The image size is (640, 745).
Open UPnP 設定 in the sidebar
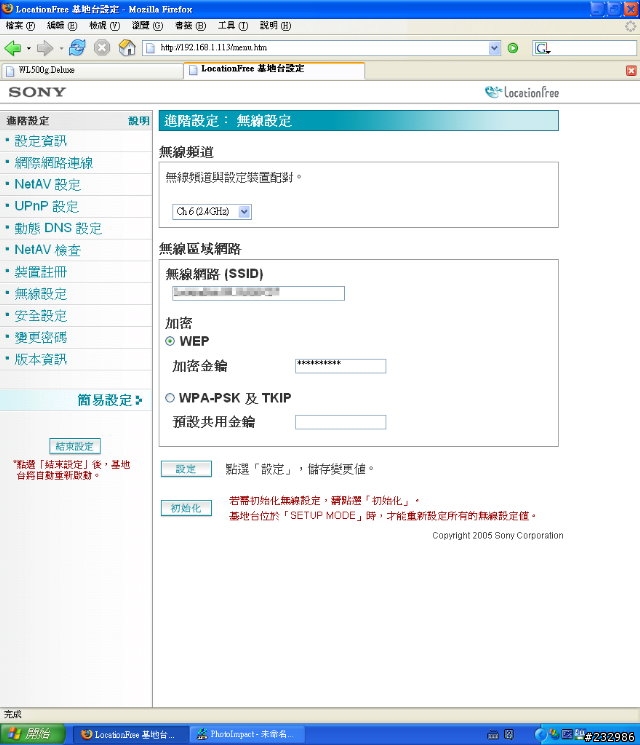47,206
